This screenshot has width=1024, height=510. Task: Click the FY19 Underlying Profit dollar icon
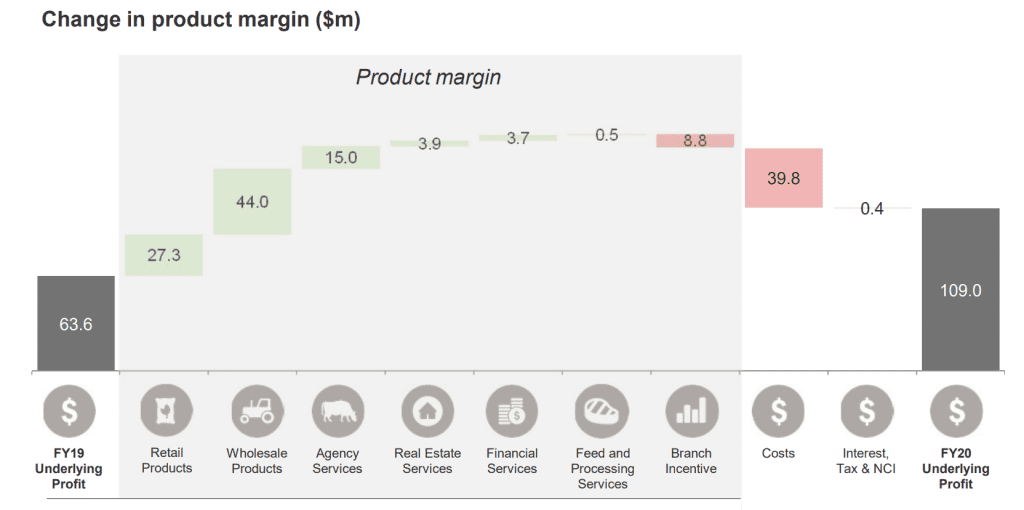click(x=69, y=412)
